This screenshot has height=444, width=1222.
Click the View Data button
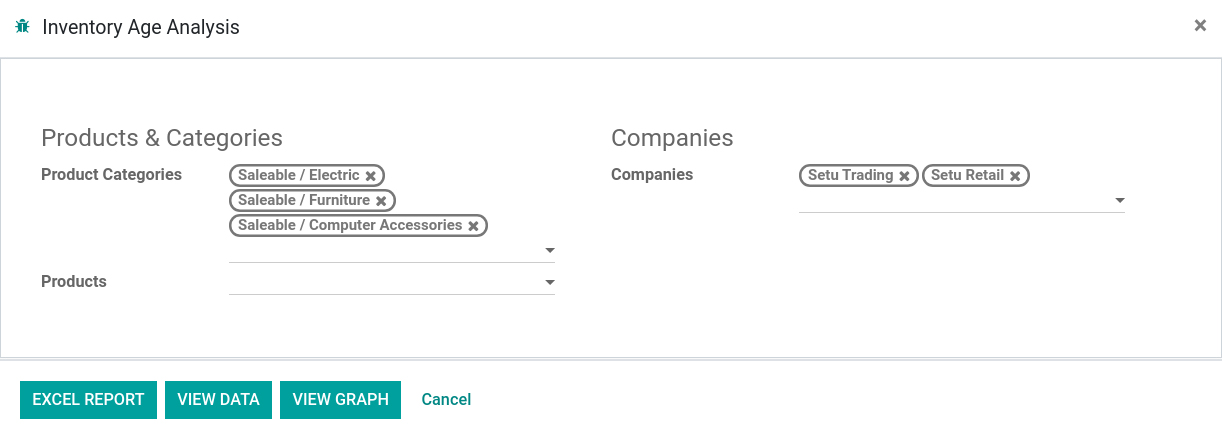click(x=218, y=400)
